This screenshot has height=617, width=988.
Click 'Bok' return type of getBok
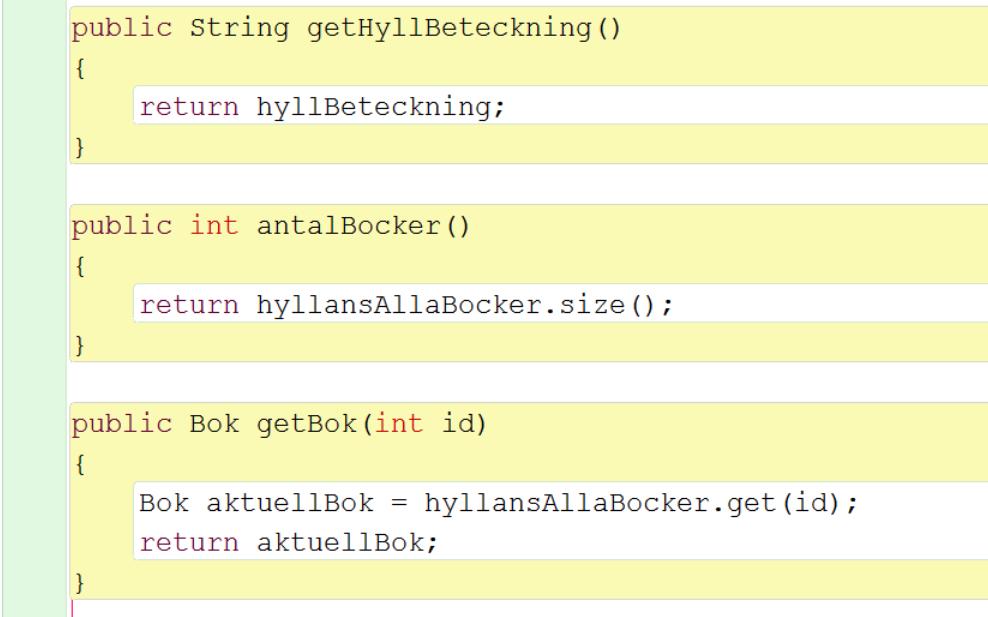214,424
